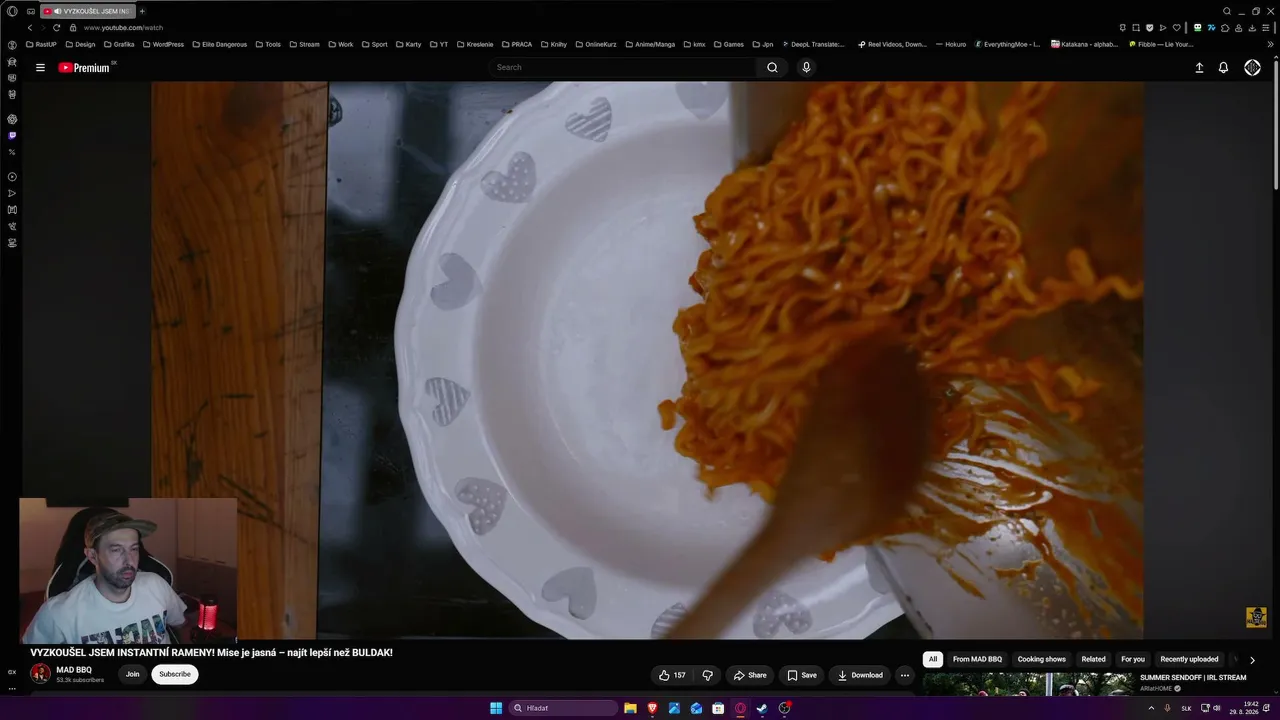Open the Design bookmarks folder
This screenshot has height=720, width=1280.
pyautogui.click(x=80, y=44)
